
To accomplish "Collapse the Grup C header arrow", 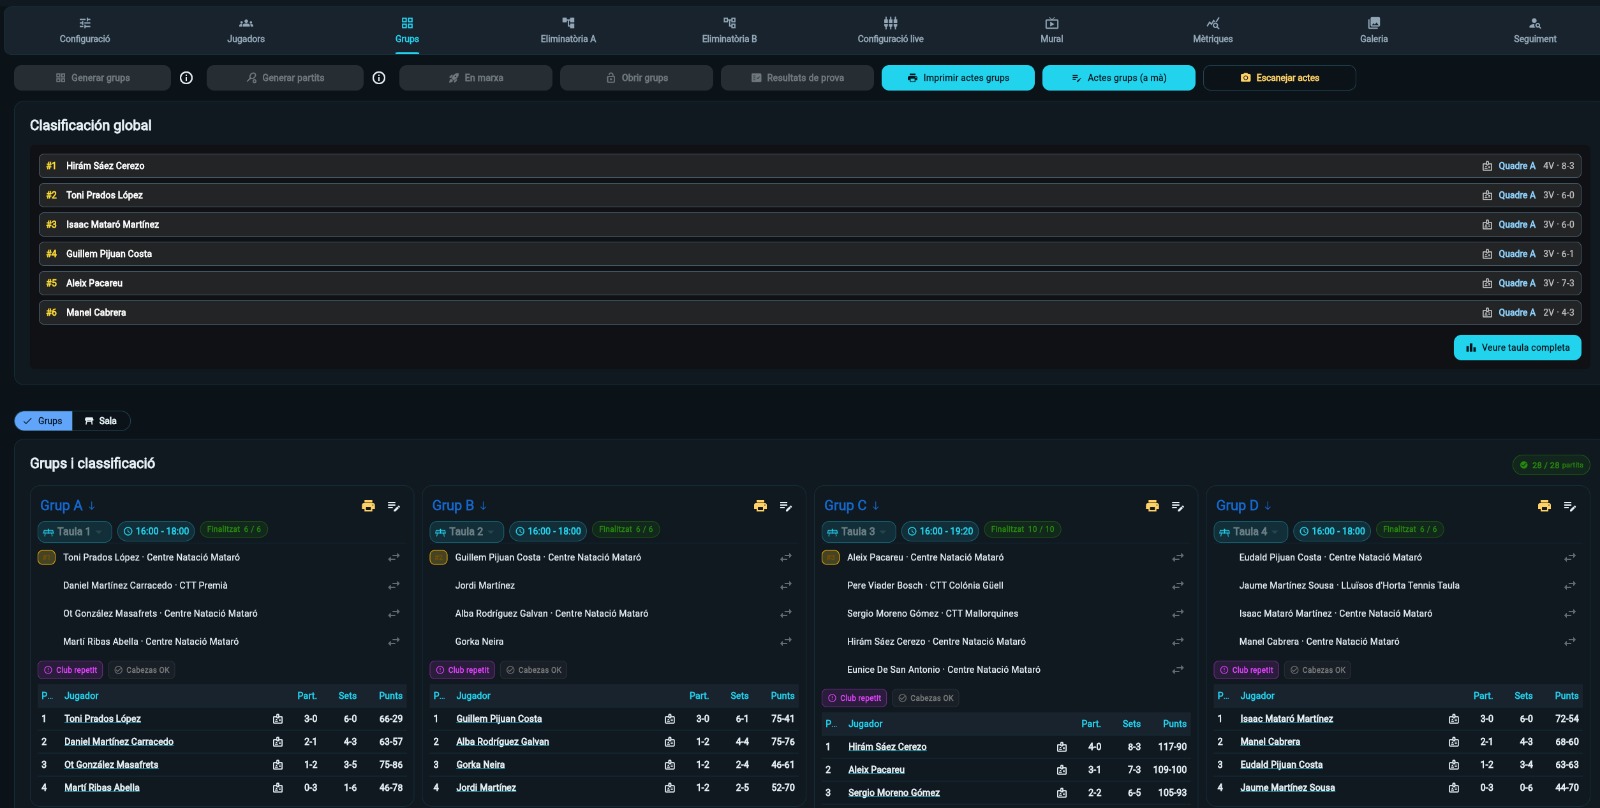I will click(876, 506).
